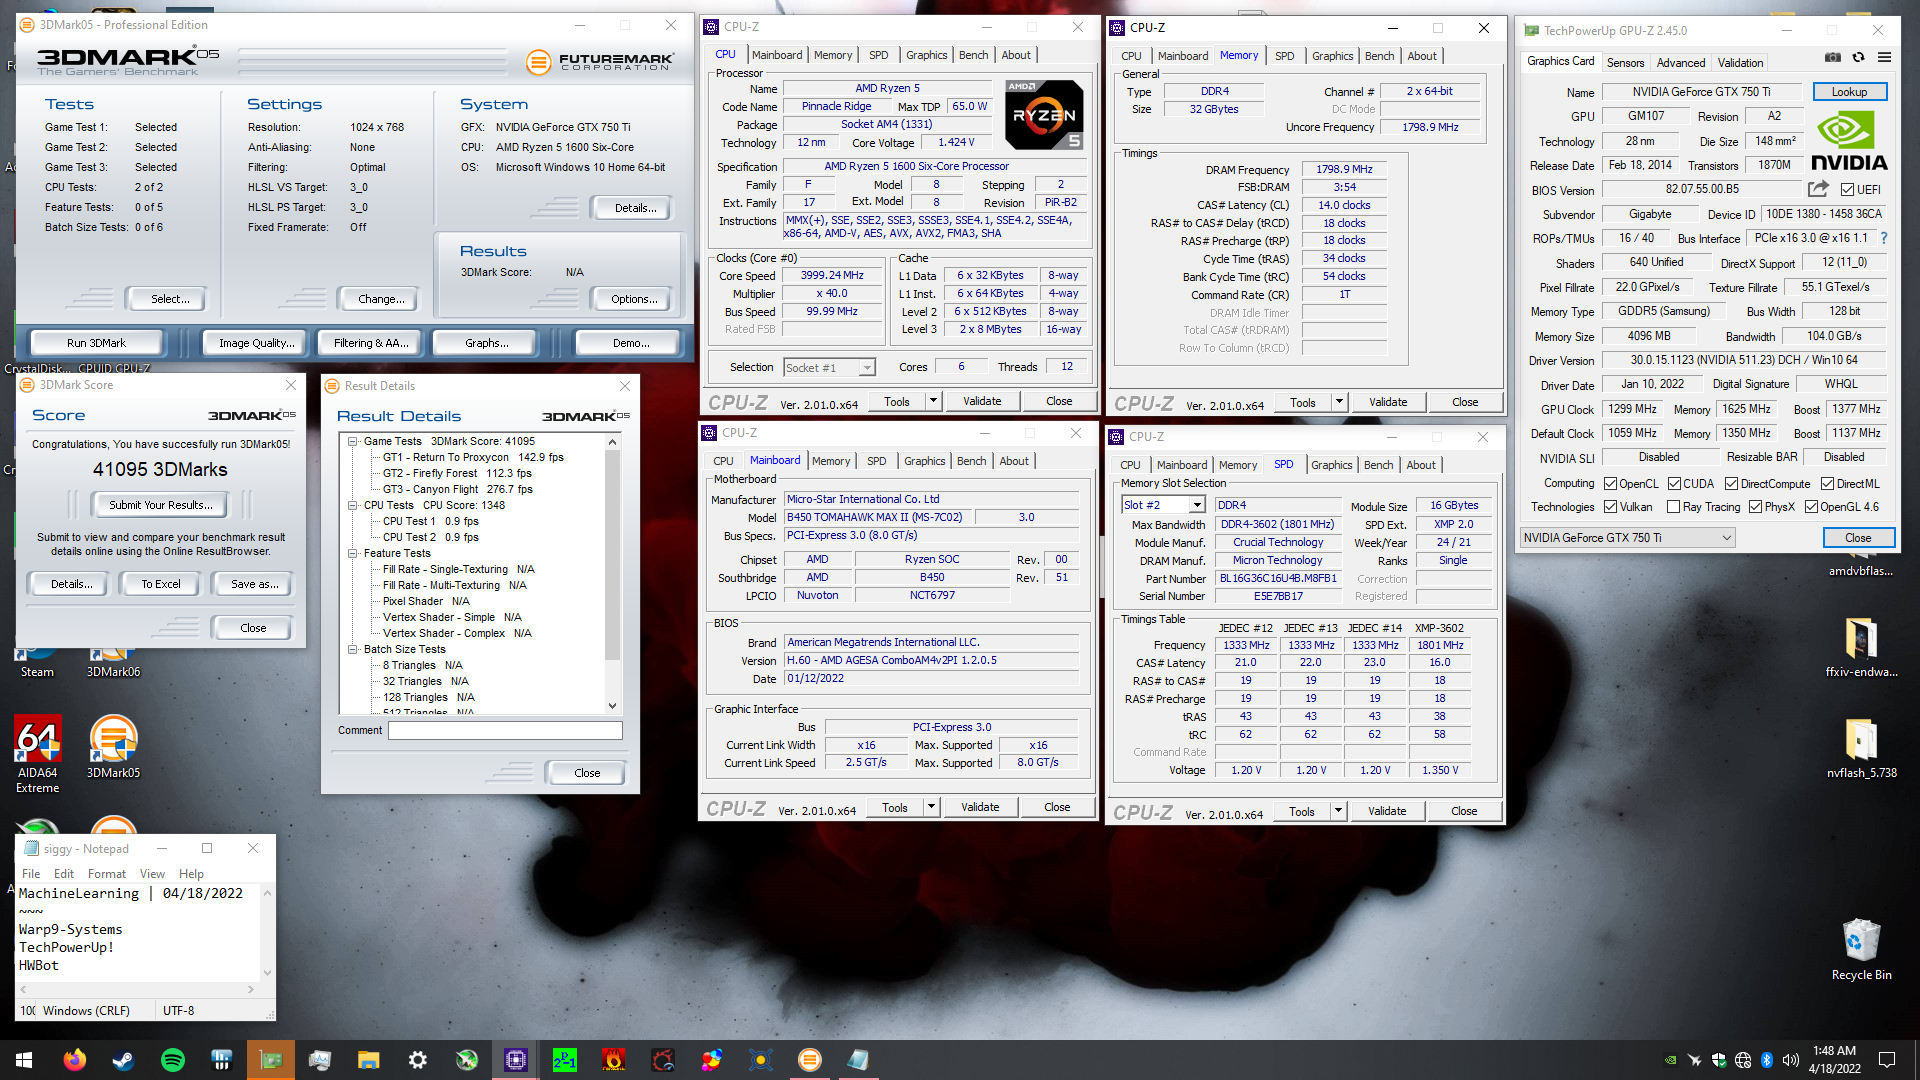Toggle the CUDA checkbox in GPU-Z
The image size is (1920, 1080).
[x=1674, y=484]
